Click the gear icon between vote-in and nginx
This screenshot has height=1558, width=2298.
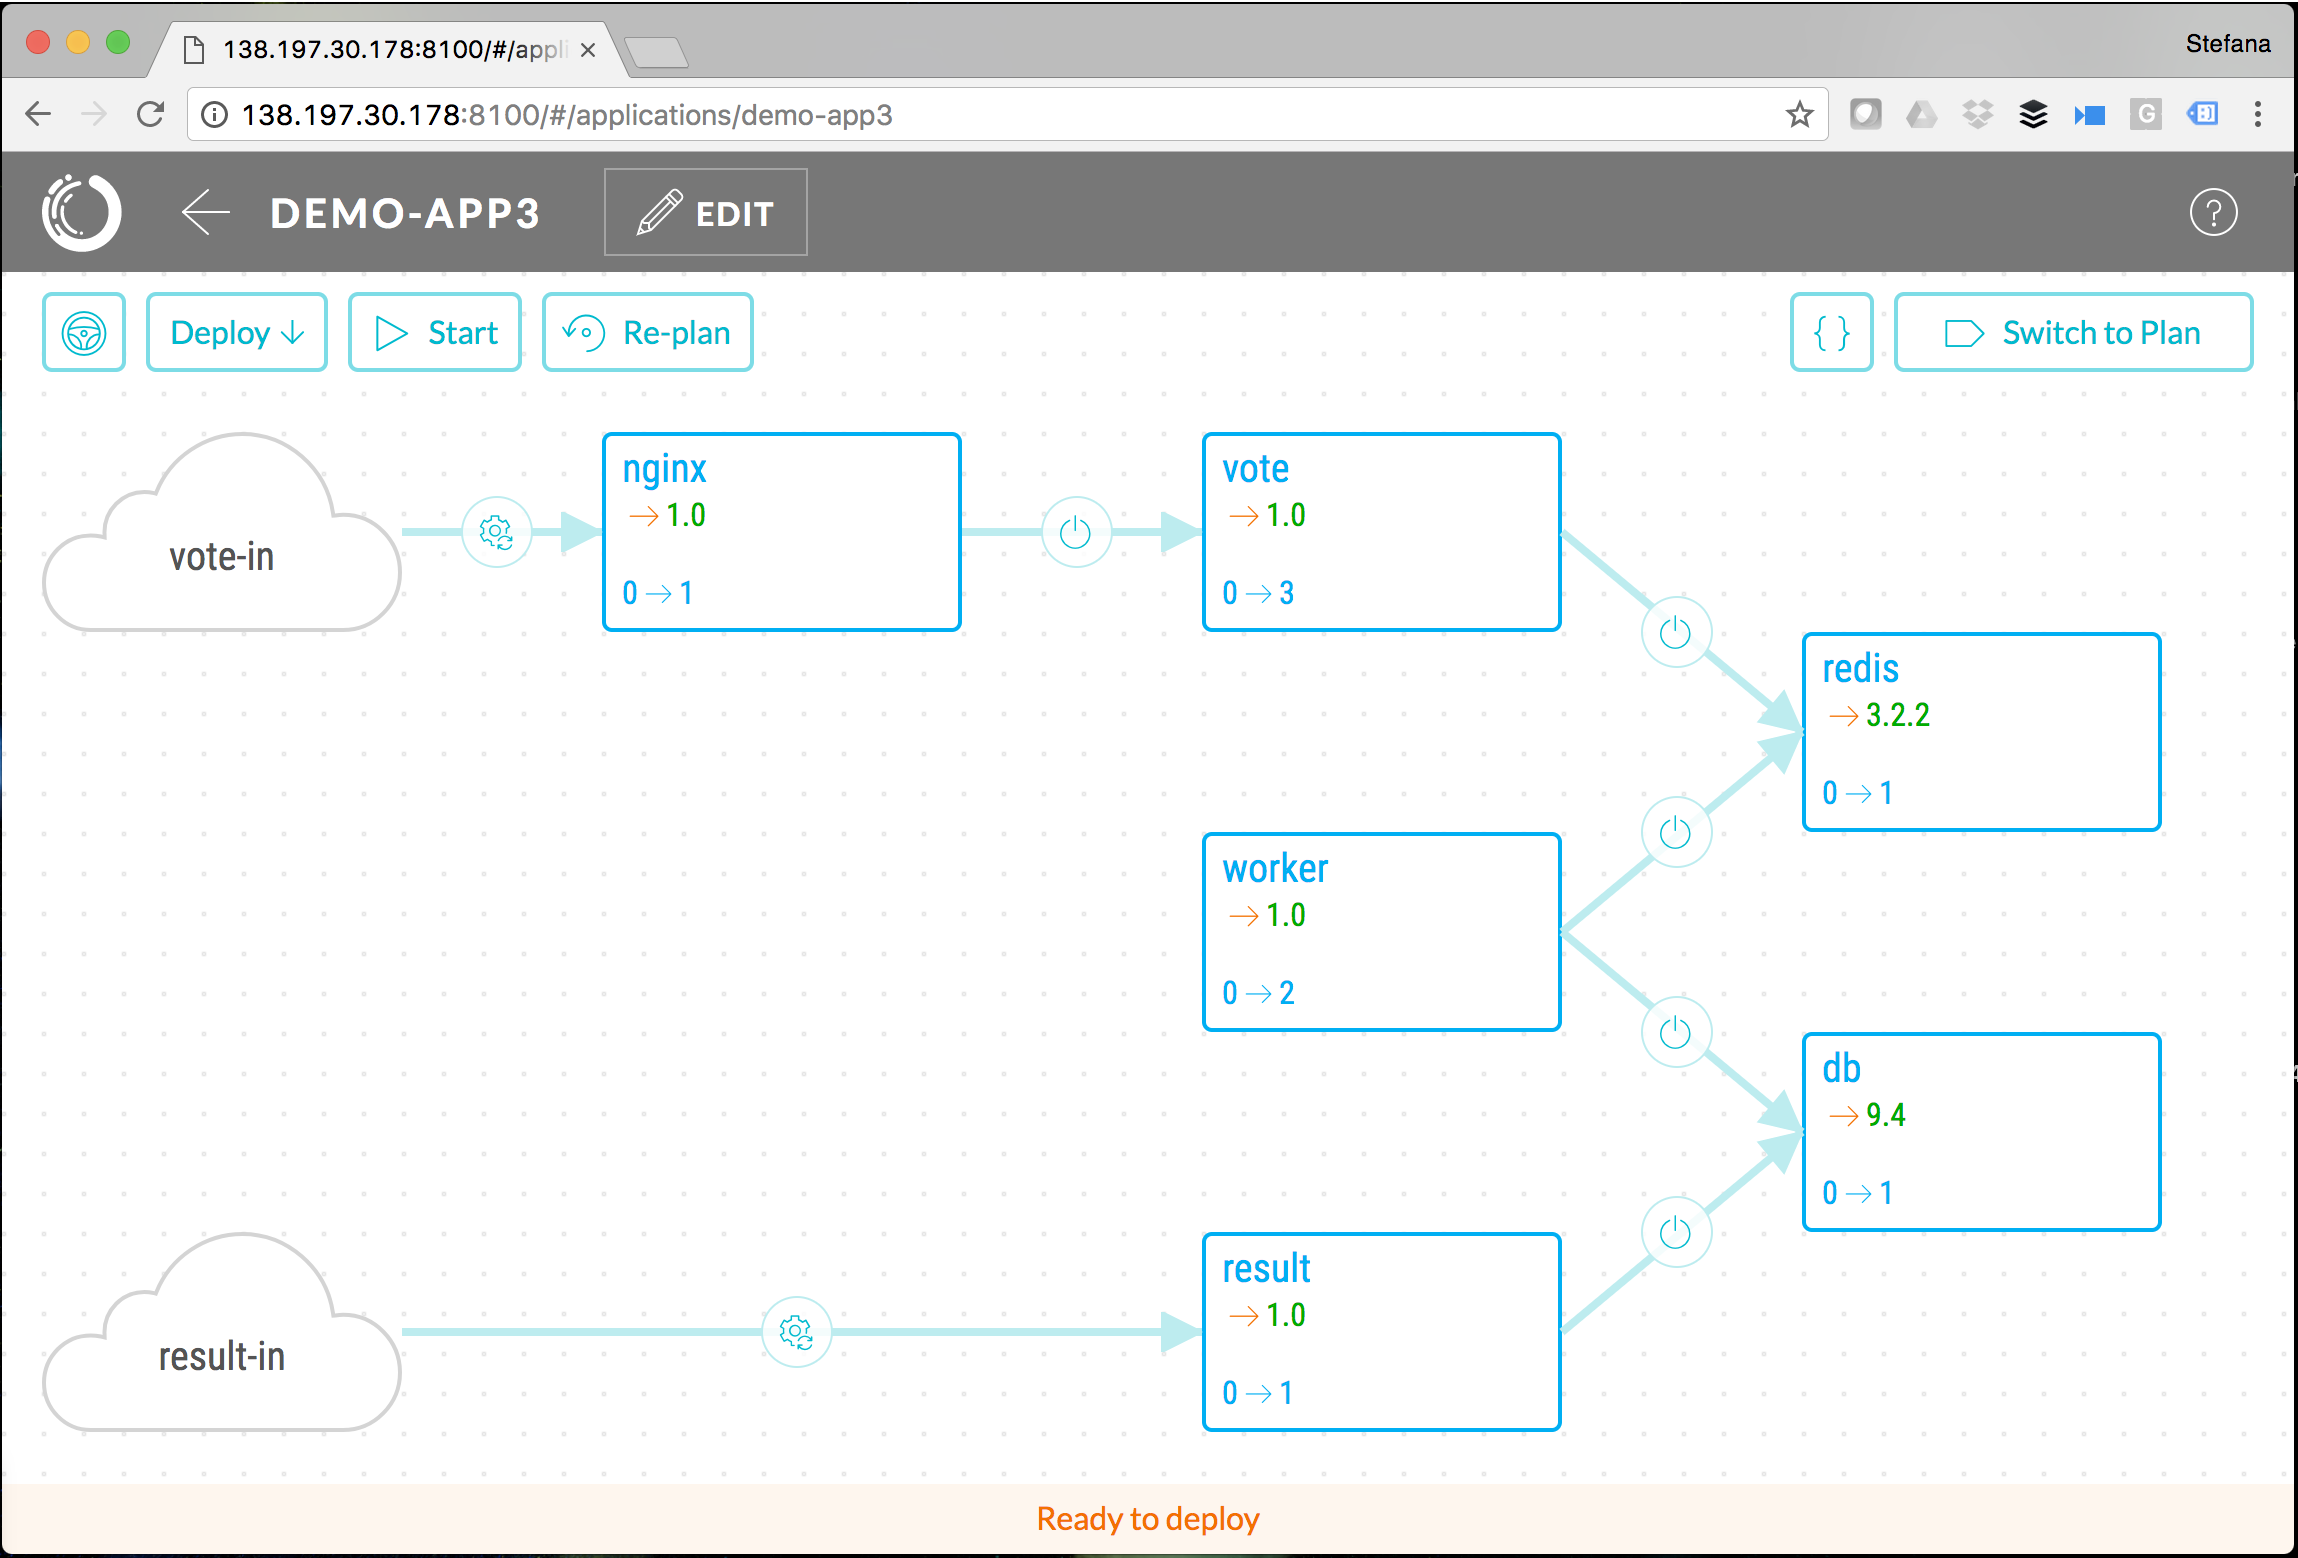pyautogui.click(x=496, y=532)
